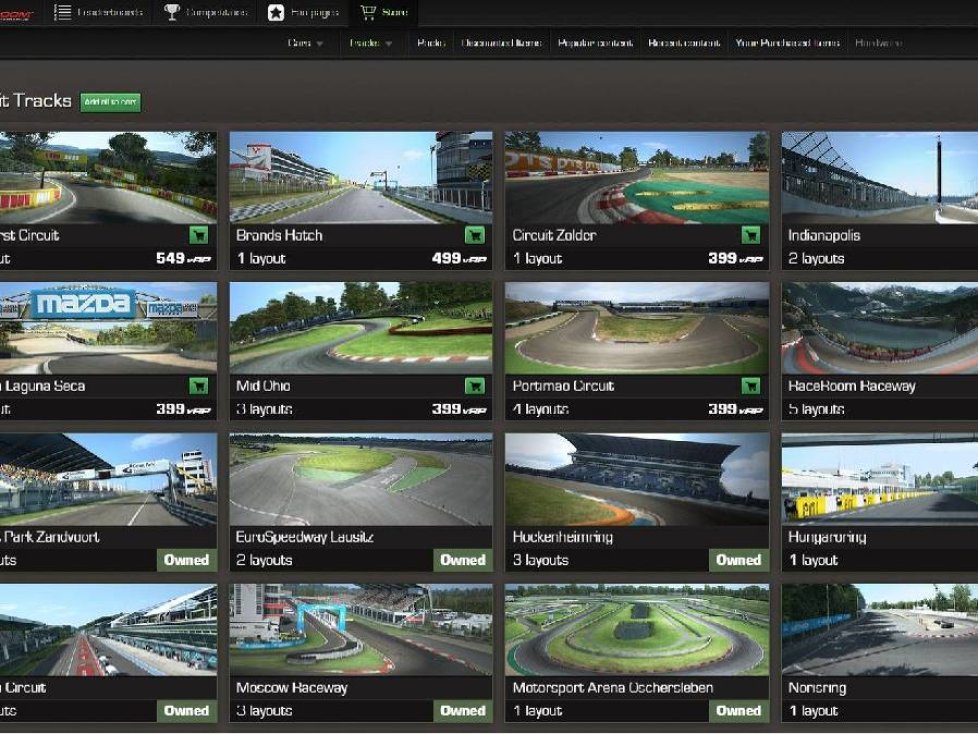The height and width of the screenshot is (734, 978).
Task: Click the 399 vRP price on Mid Ohio
Action: click(459, 409)
